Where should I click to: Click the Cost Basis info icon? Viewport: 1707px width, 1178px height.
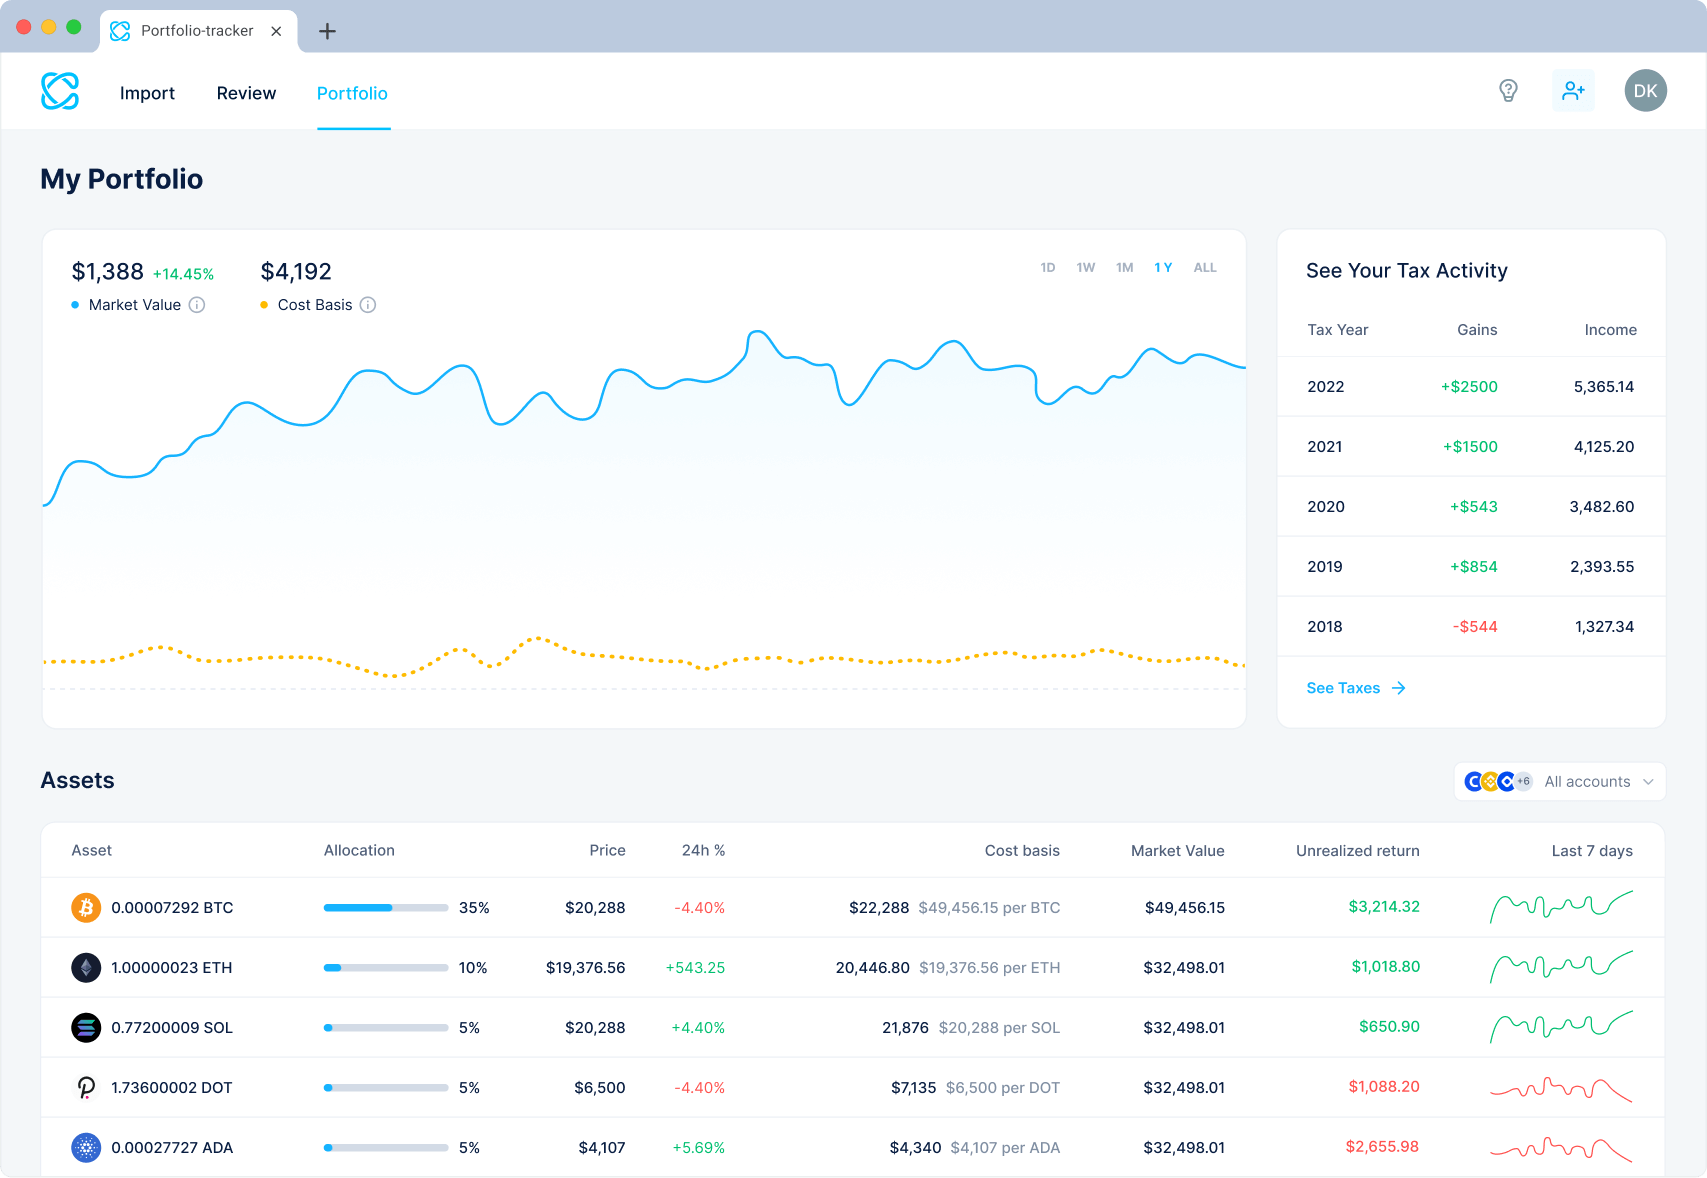[368, 305]
